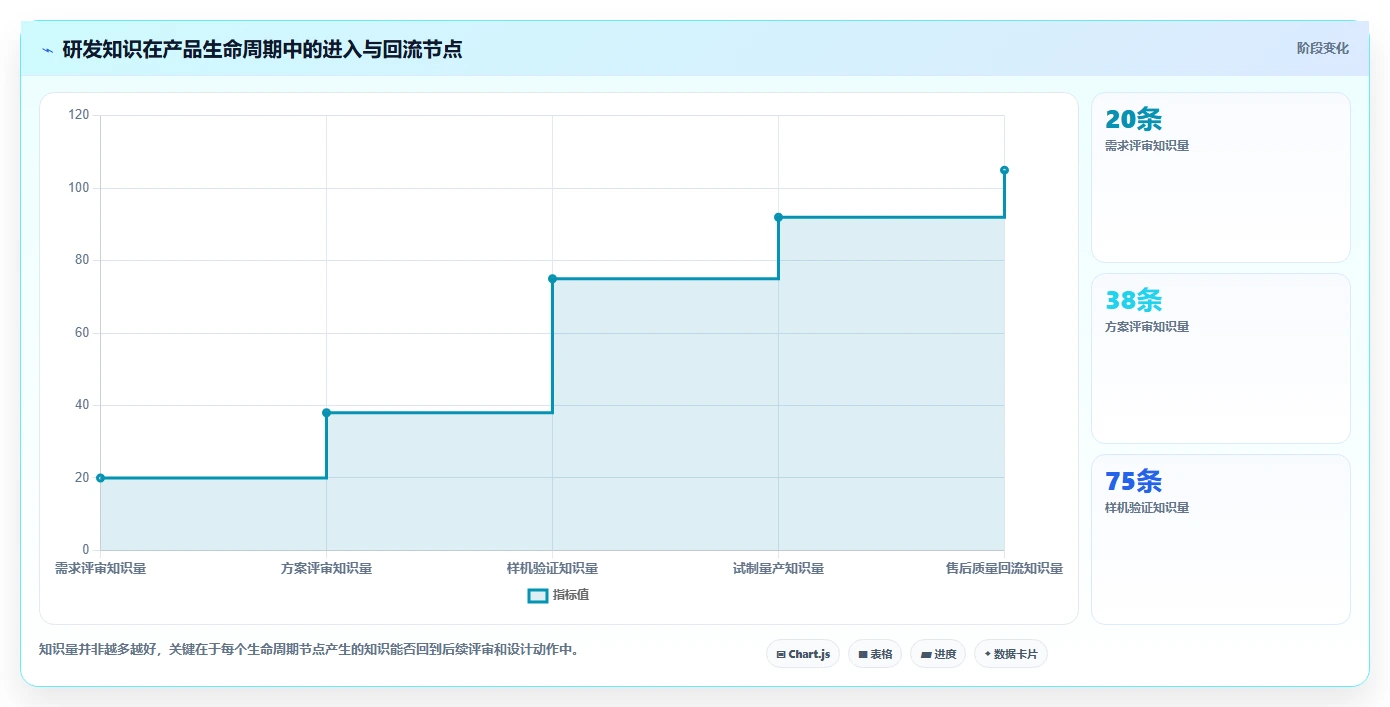Screen dimensions: 1390x707
Task: Click the x-axis label 方案评审知识量
Action: [326, 568]
